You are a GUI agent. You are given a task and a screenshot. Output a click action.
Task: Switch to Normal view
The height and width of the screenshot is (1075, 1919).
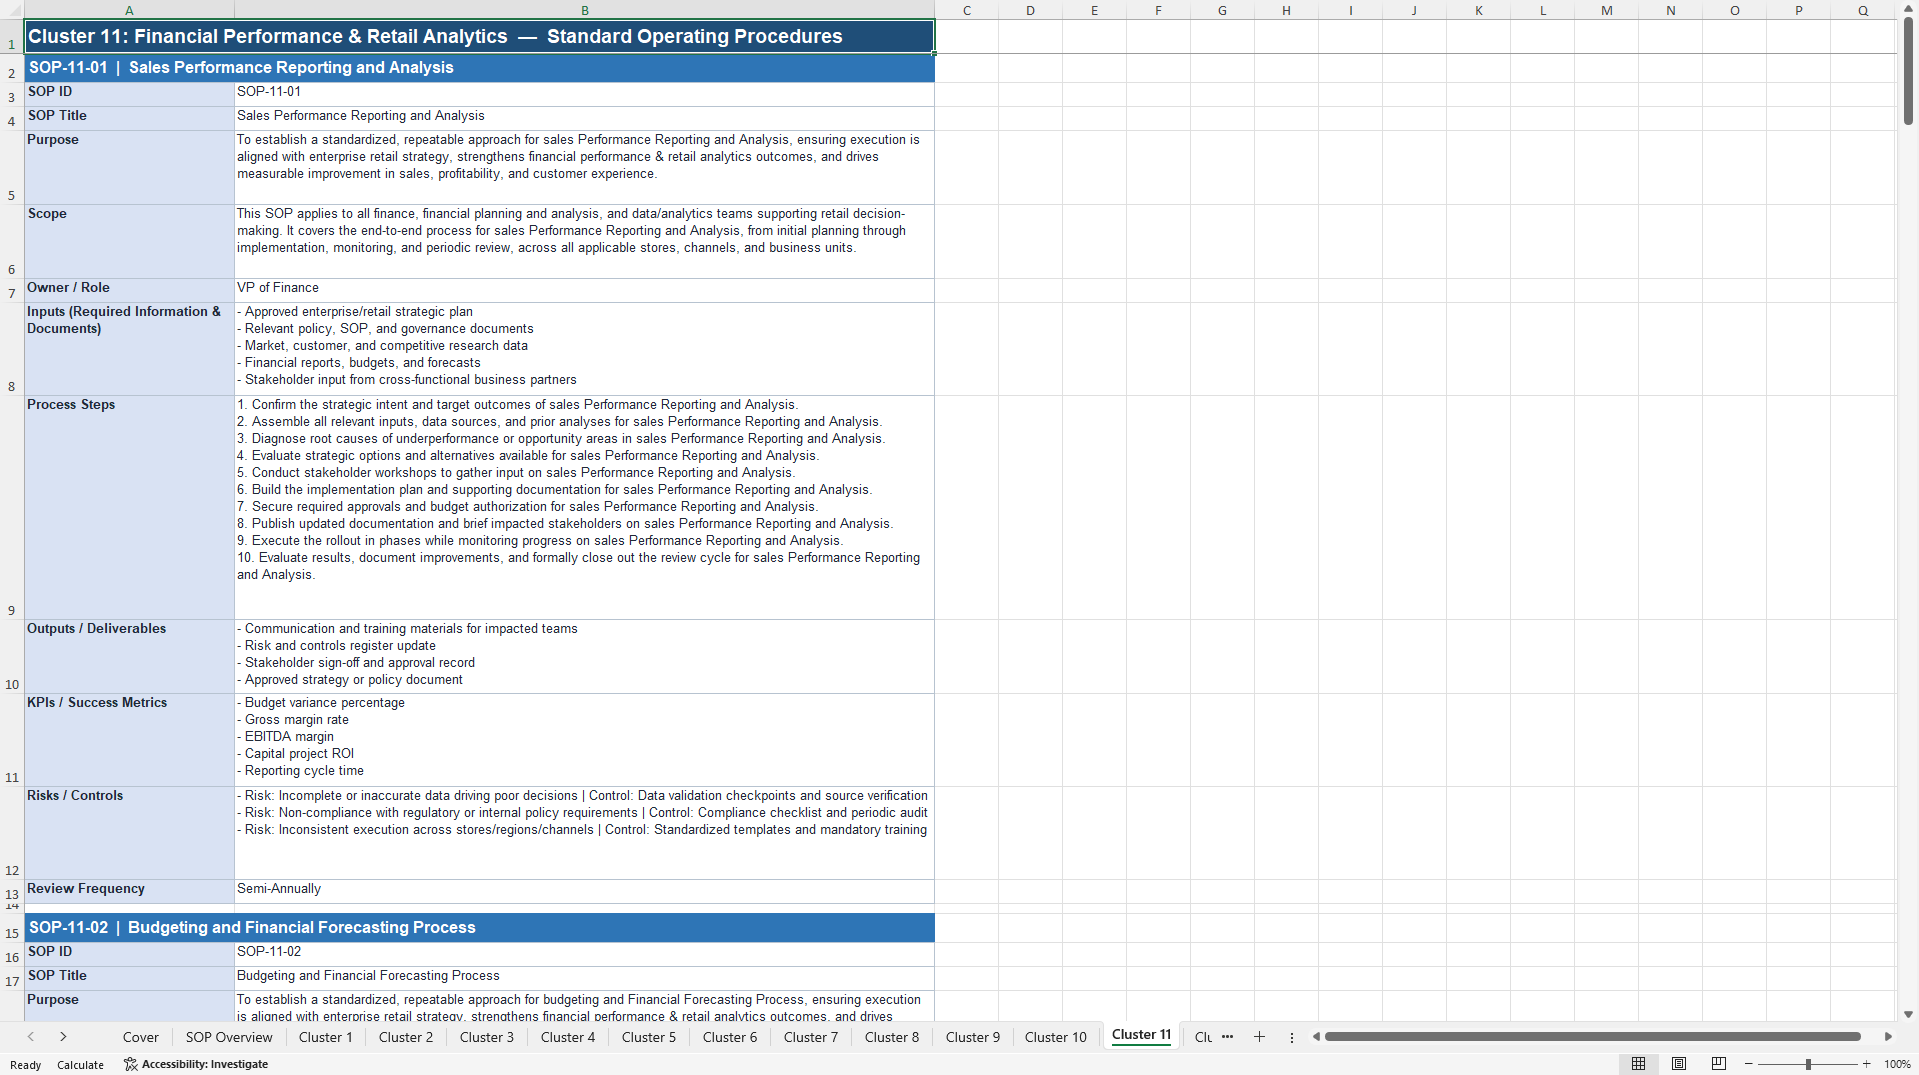pos(1638,1064)
